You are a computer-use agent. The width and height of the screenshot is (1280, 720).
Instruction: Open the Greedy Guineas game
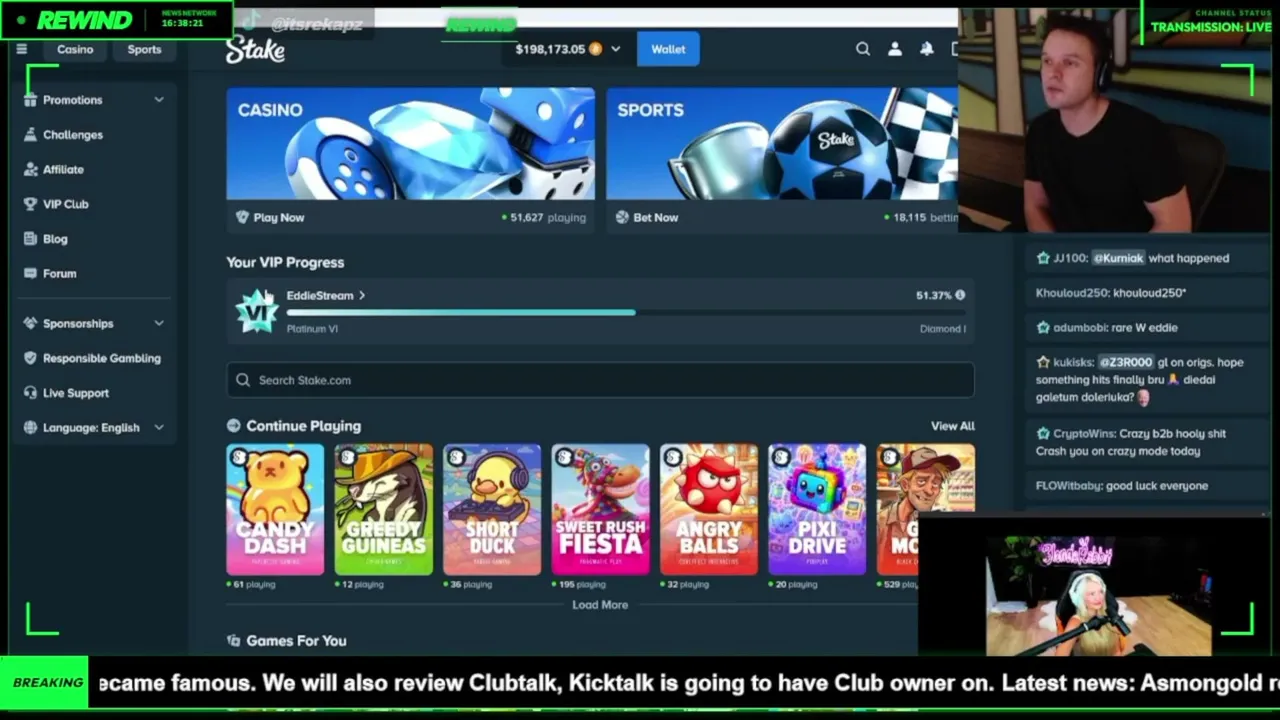[x=384, y=510]
